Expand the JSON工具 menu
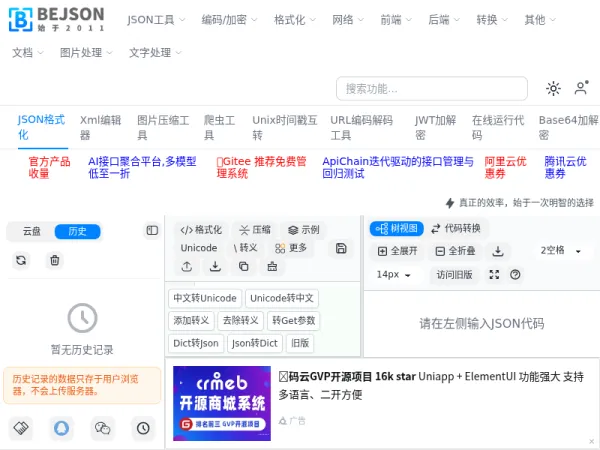This screenshot has width=600, height=450. point(156,20)
